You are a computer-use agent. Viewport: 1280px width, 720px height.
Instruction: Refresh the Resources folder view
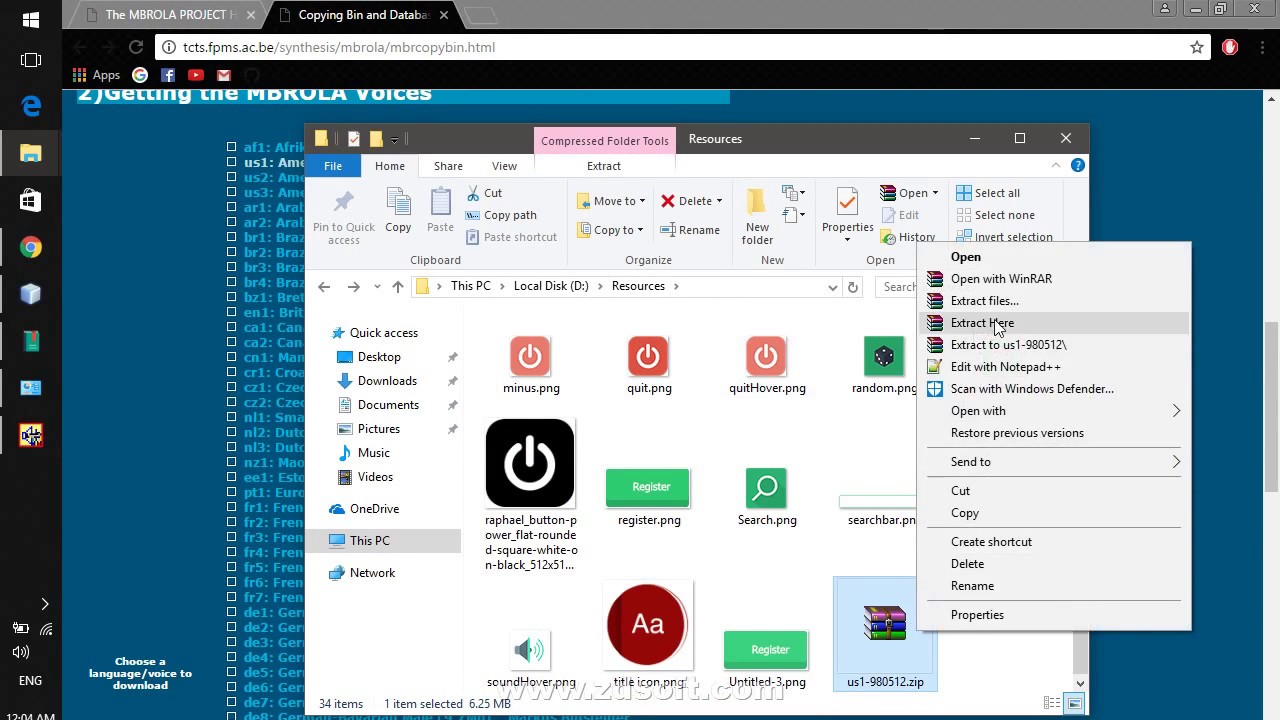(853, 287)
